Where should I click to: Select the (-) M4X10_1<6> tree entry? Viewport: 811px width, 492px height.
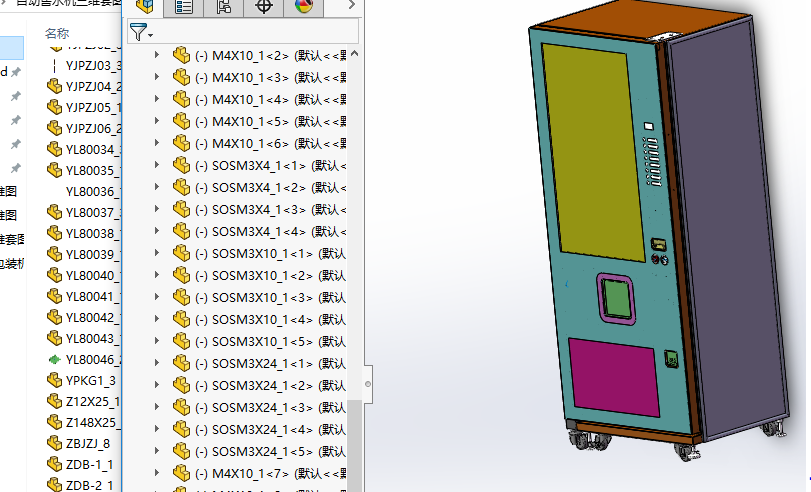click(x=271, y=143)
